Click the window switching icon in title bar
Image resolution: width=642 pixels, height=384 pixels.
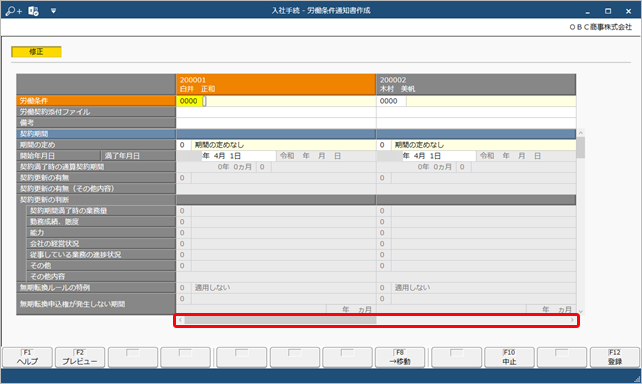click(34, 11)
